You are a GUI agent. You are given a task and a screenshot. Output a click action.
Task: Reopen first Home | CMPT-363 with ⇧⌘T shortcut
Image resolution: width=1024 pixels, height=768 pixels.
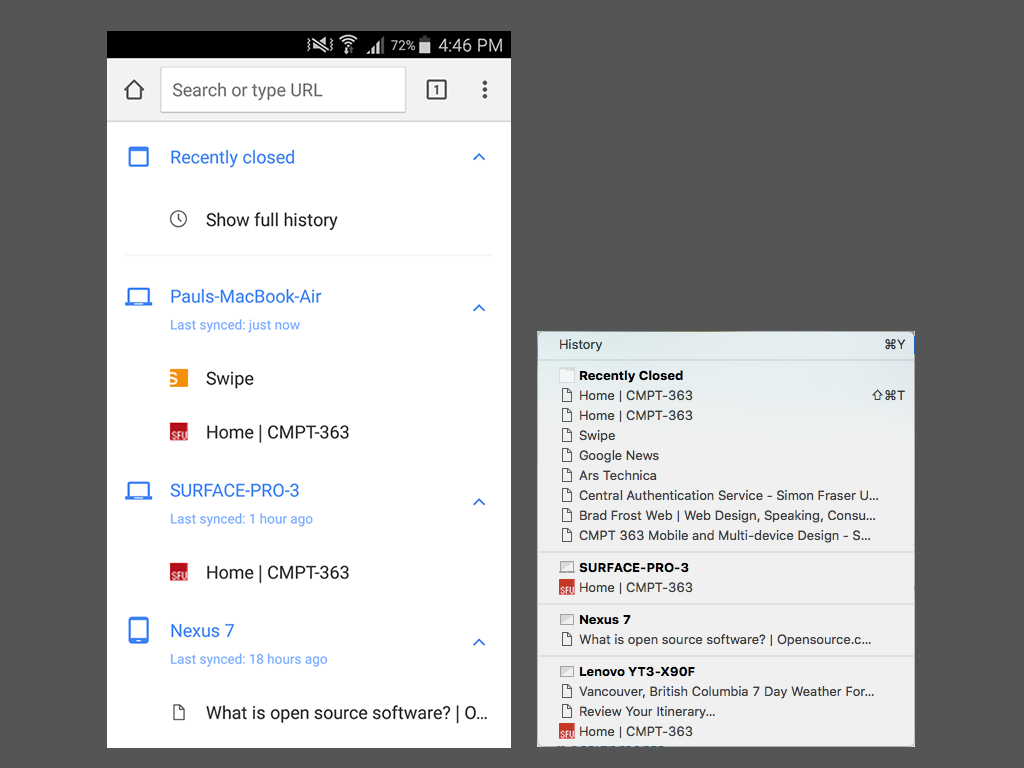click(x=726, y=396)
